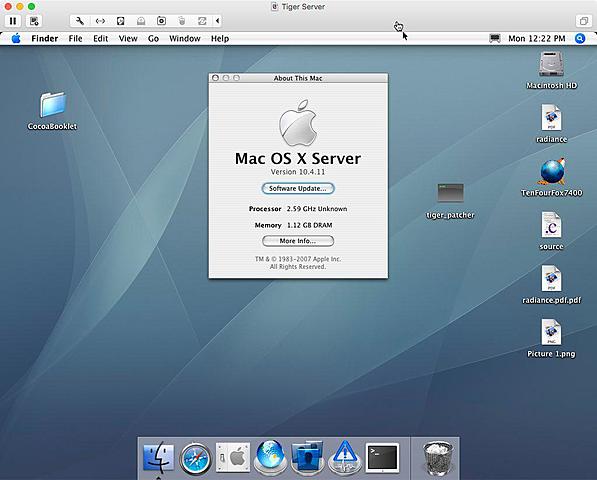Launch Safari from the Dock

(x=196, y=458)
